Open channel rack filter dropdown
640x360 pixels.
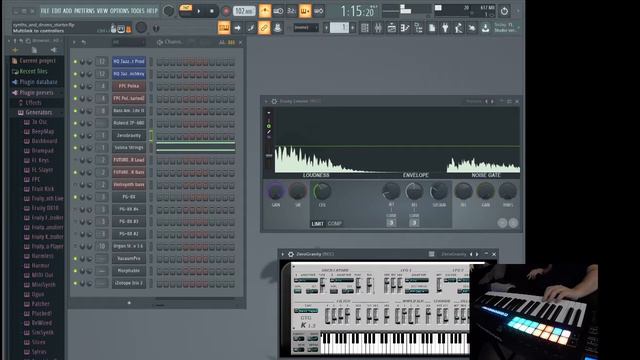pos(129,42)
